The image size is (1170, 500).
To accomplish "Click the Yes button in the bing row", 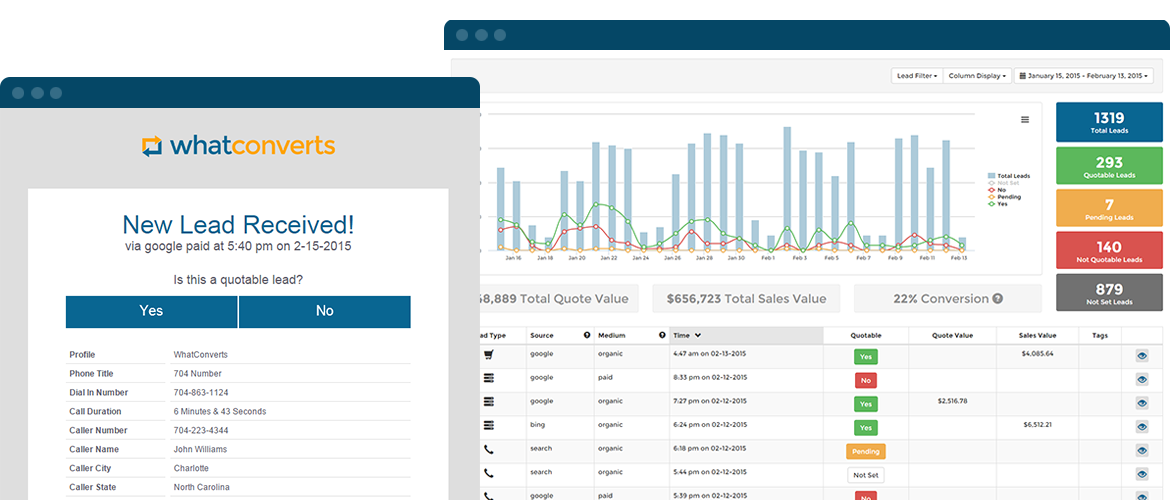I will pyautogui.click(x=866, y=428).
